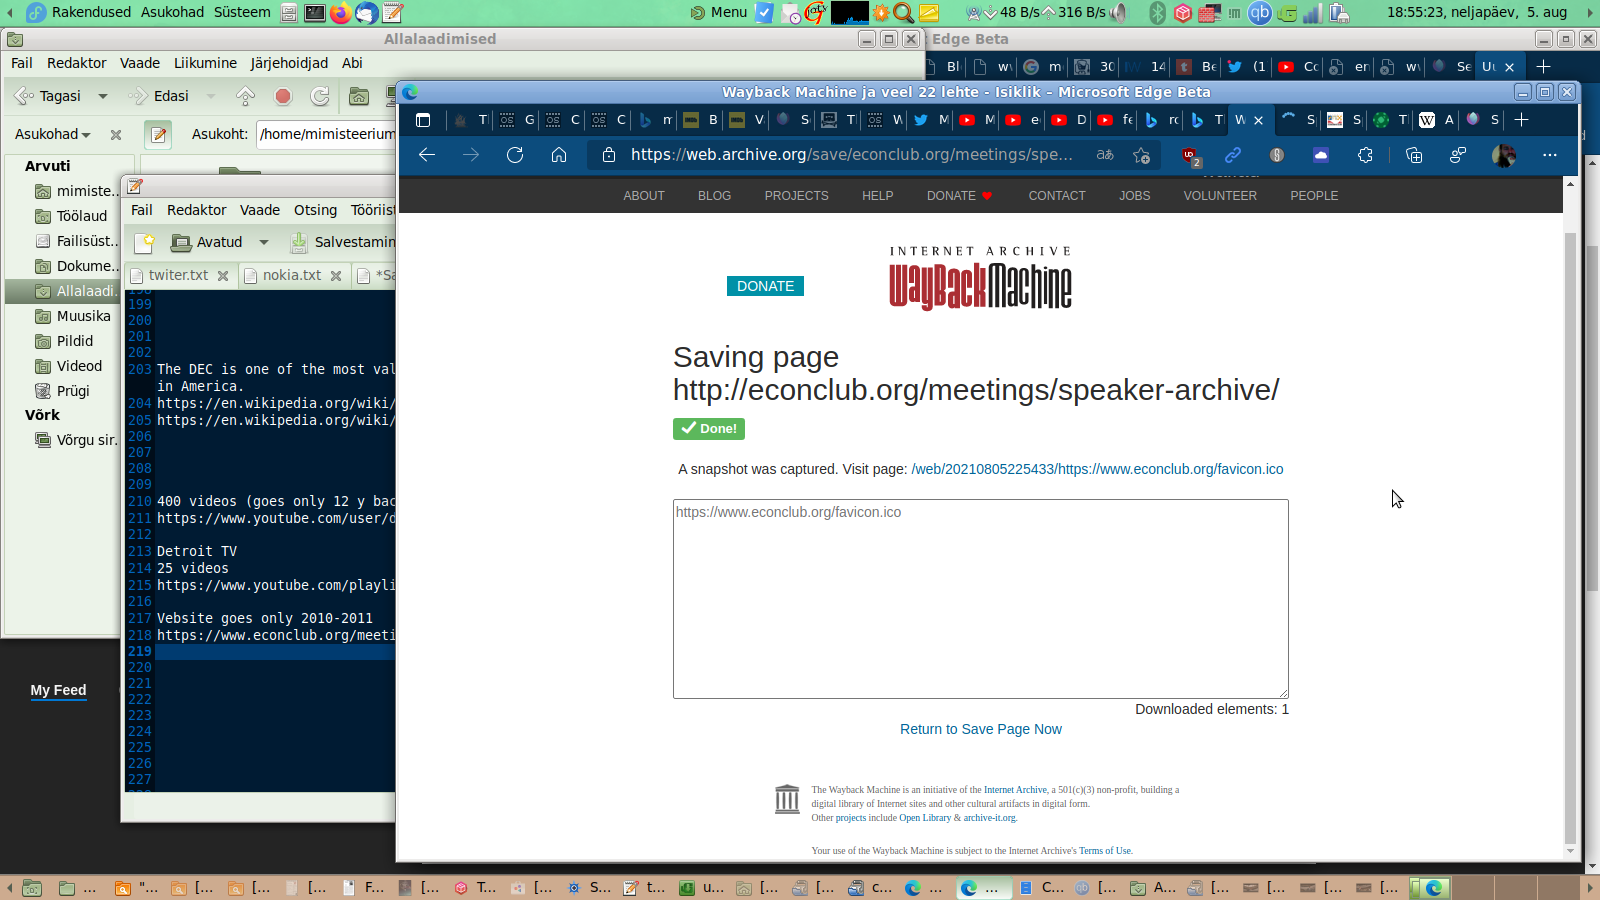1600x900 pixels.
Task: Open PROJECTS in Archive navigation
Action: tap(797, 196)
